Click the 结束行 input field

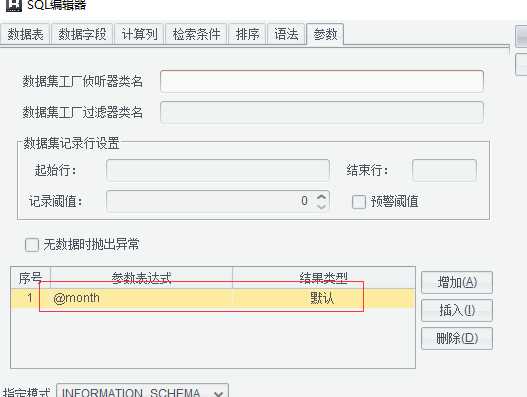click(x=444, y=170)
